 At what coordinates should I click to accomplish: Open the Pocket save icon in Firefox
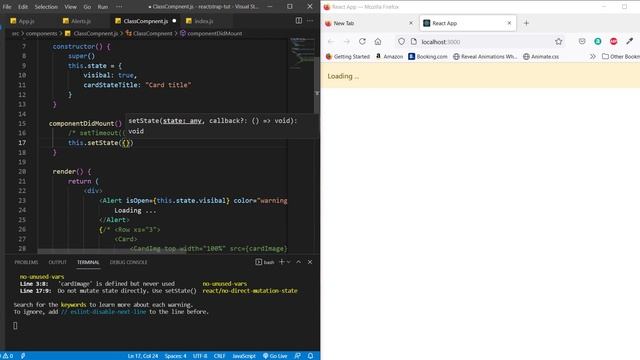[x=582, y=42]
